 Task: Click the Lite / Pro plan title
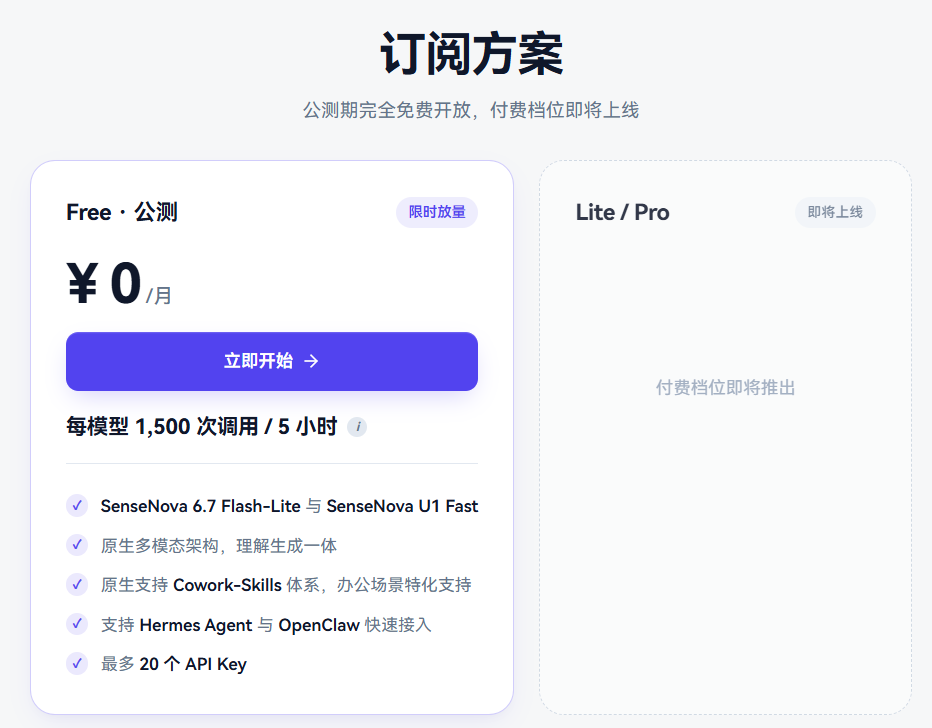click(x=622, y=212)
